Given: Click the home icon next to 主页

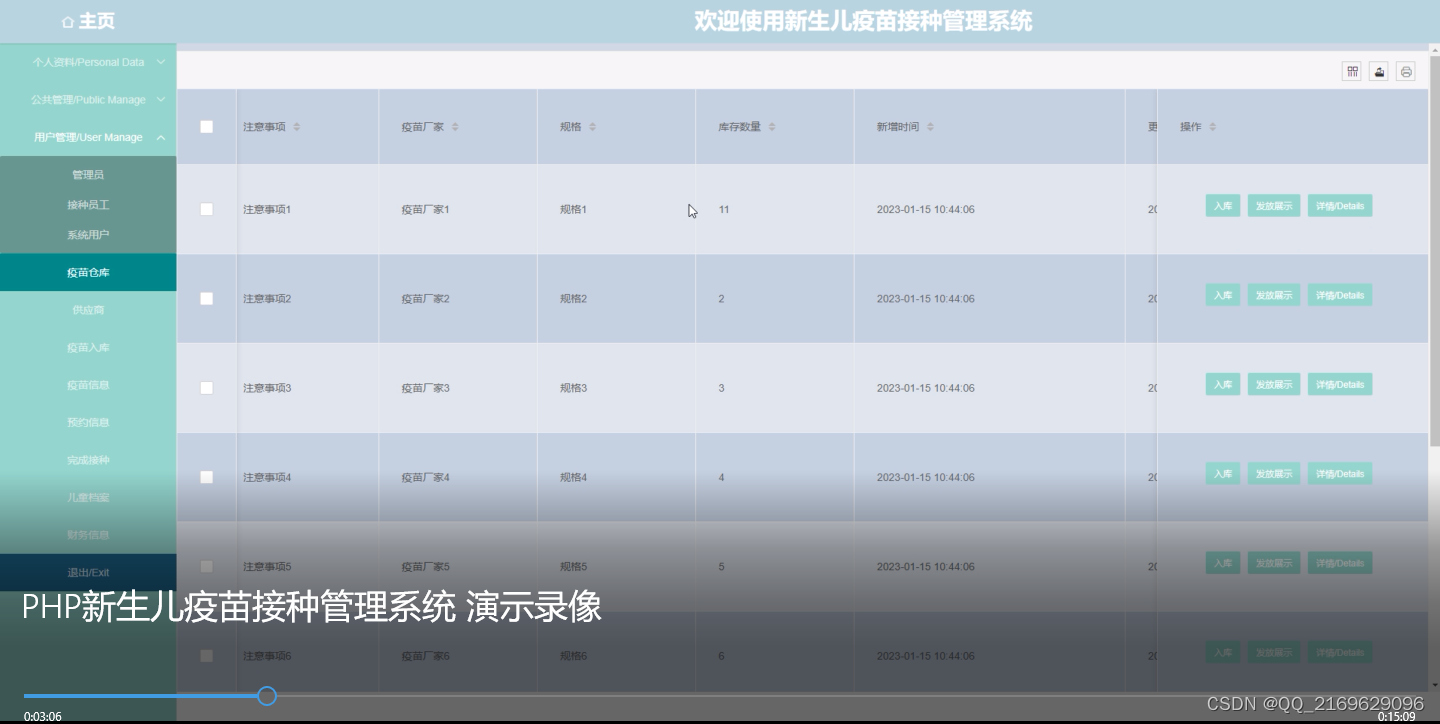Looking at the screenshot, I should [68, 21].
